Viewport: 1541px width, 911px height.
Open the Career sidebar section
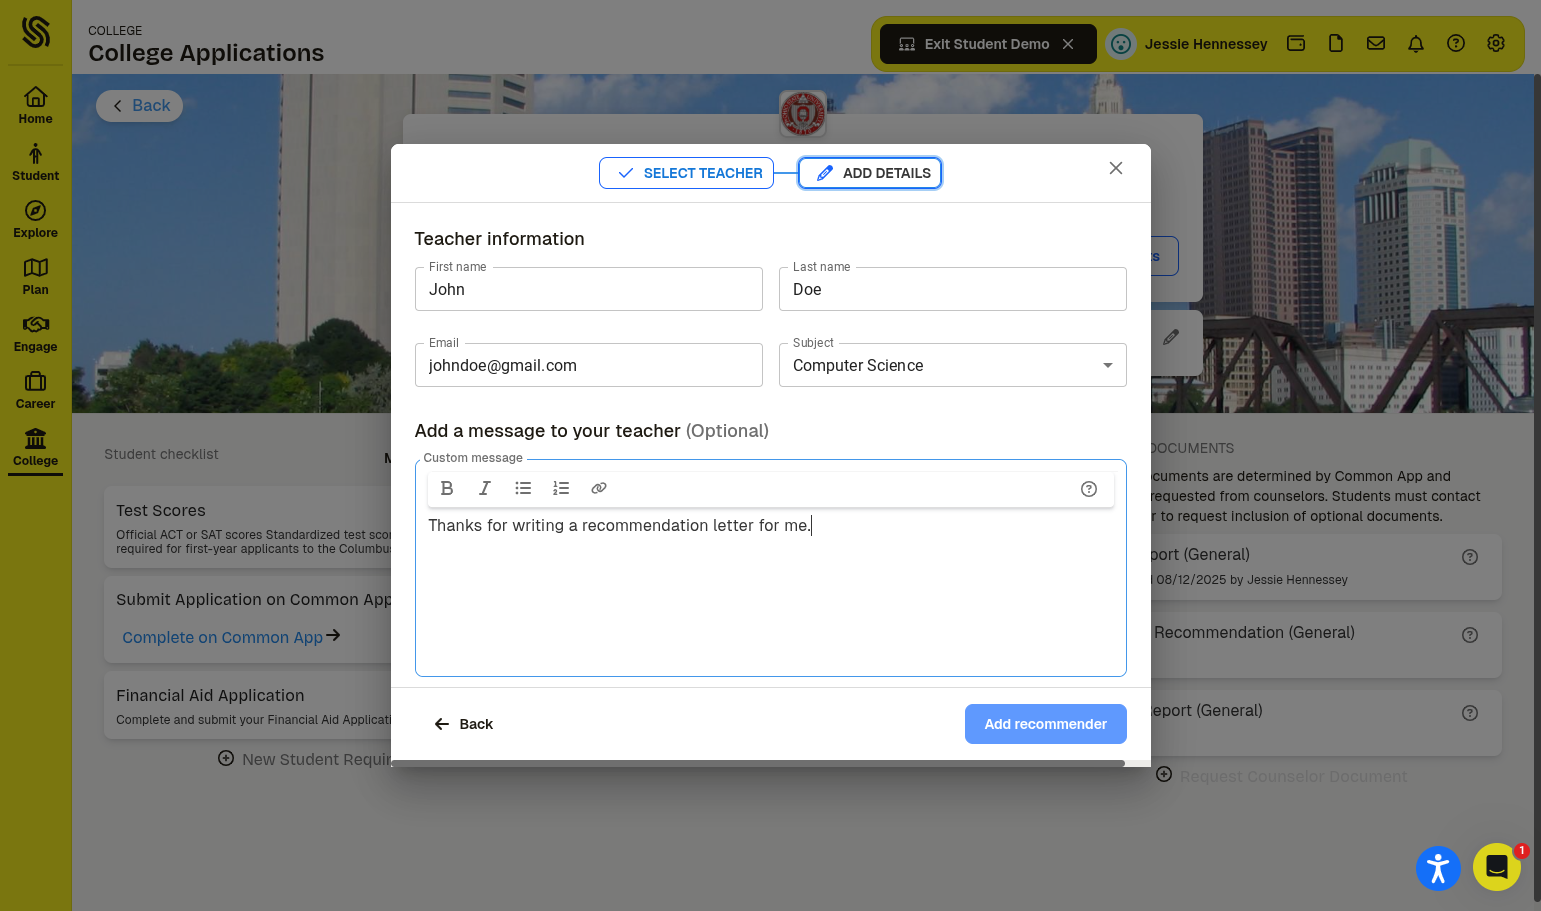tap(35, 390)
